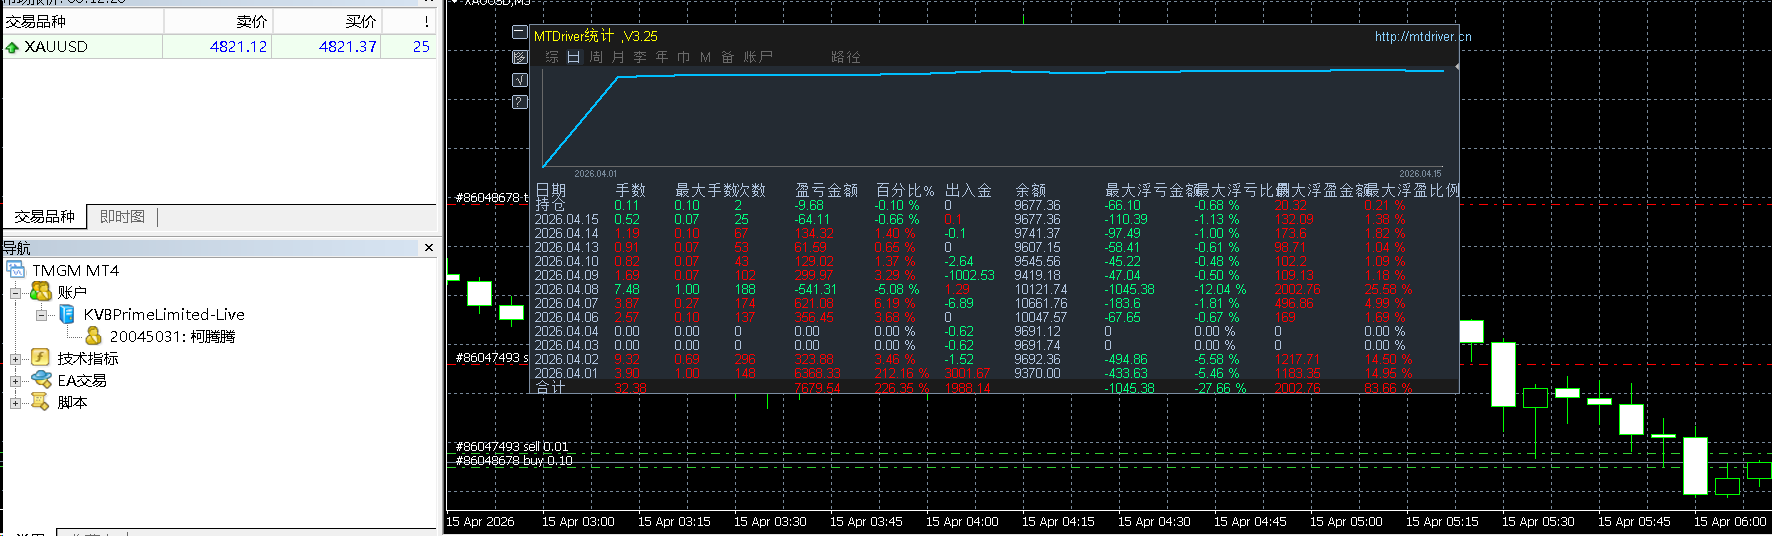The height and width of the screenshot is (536, 1772).
Task: Click the 卖价 column header
Action: tap(218, 21)
